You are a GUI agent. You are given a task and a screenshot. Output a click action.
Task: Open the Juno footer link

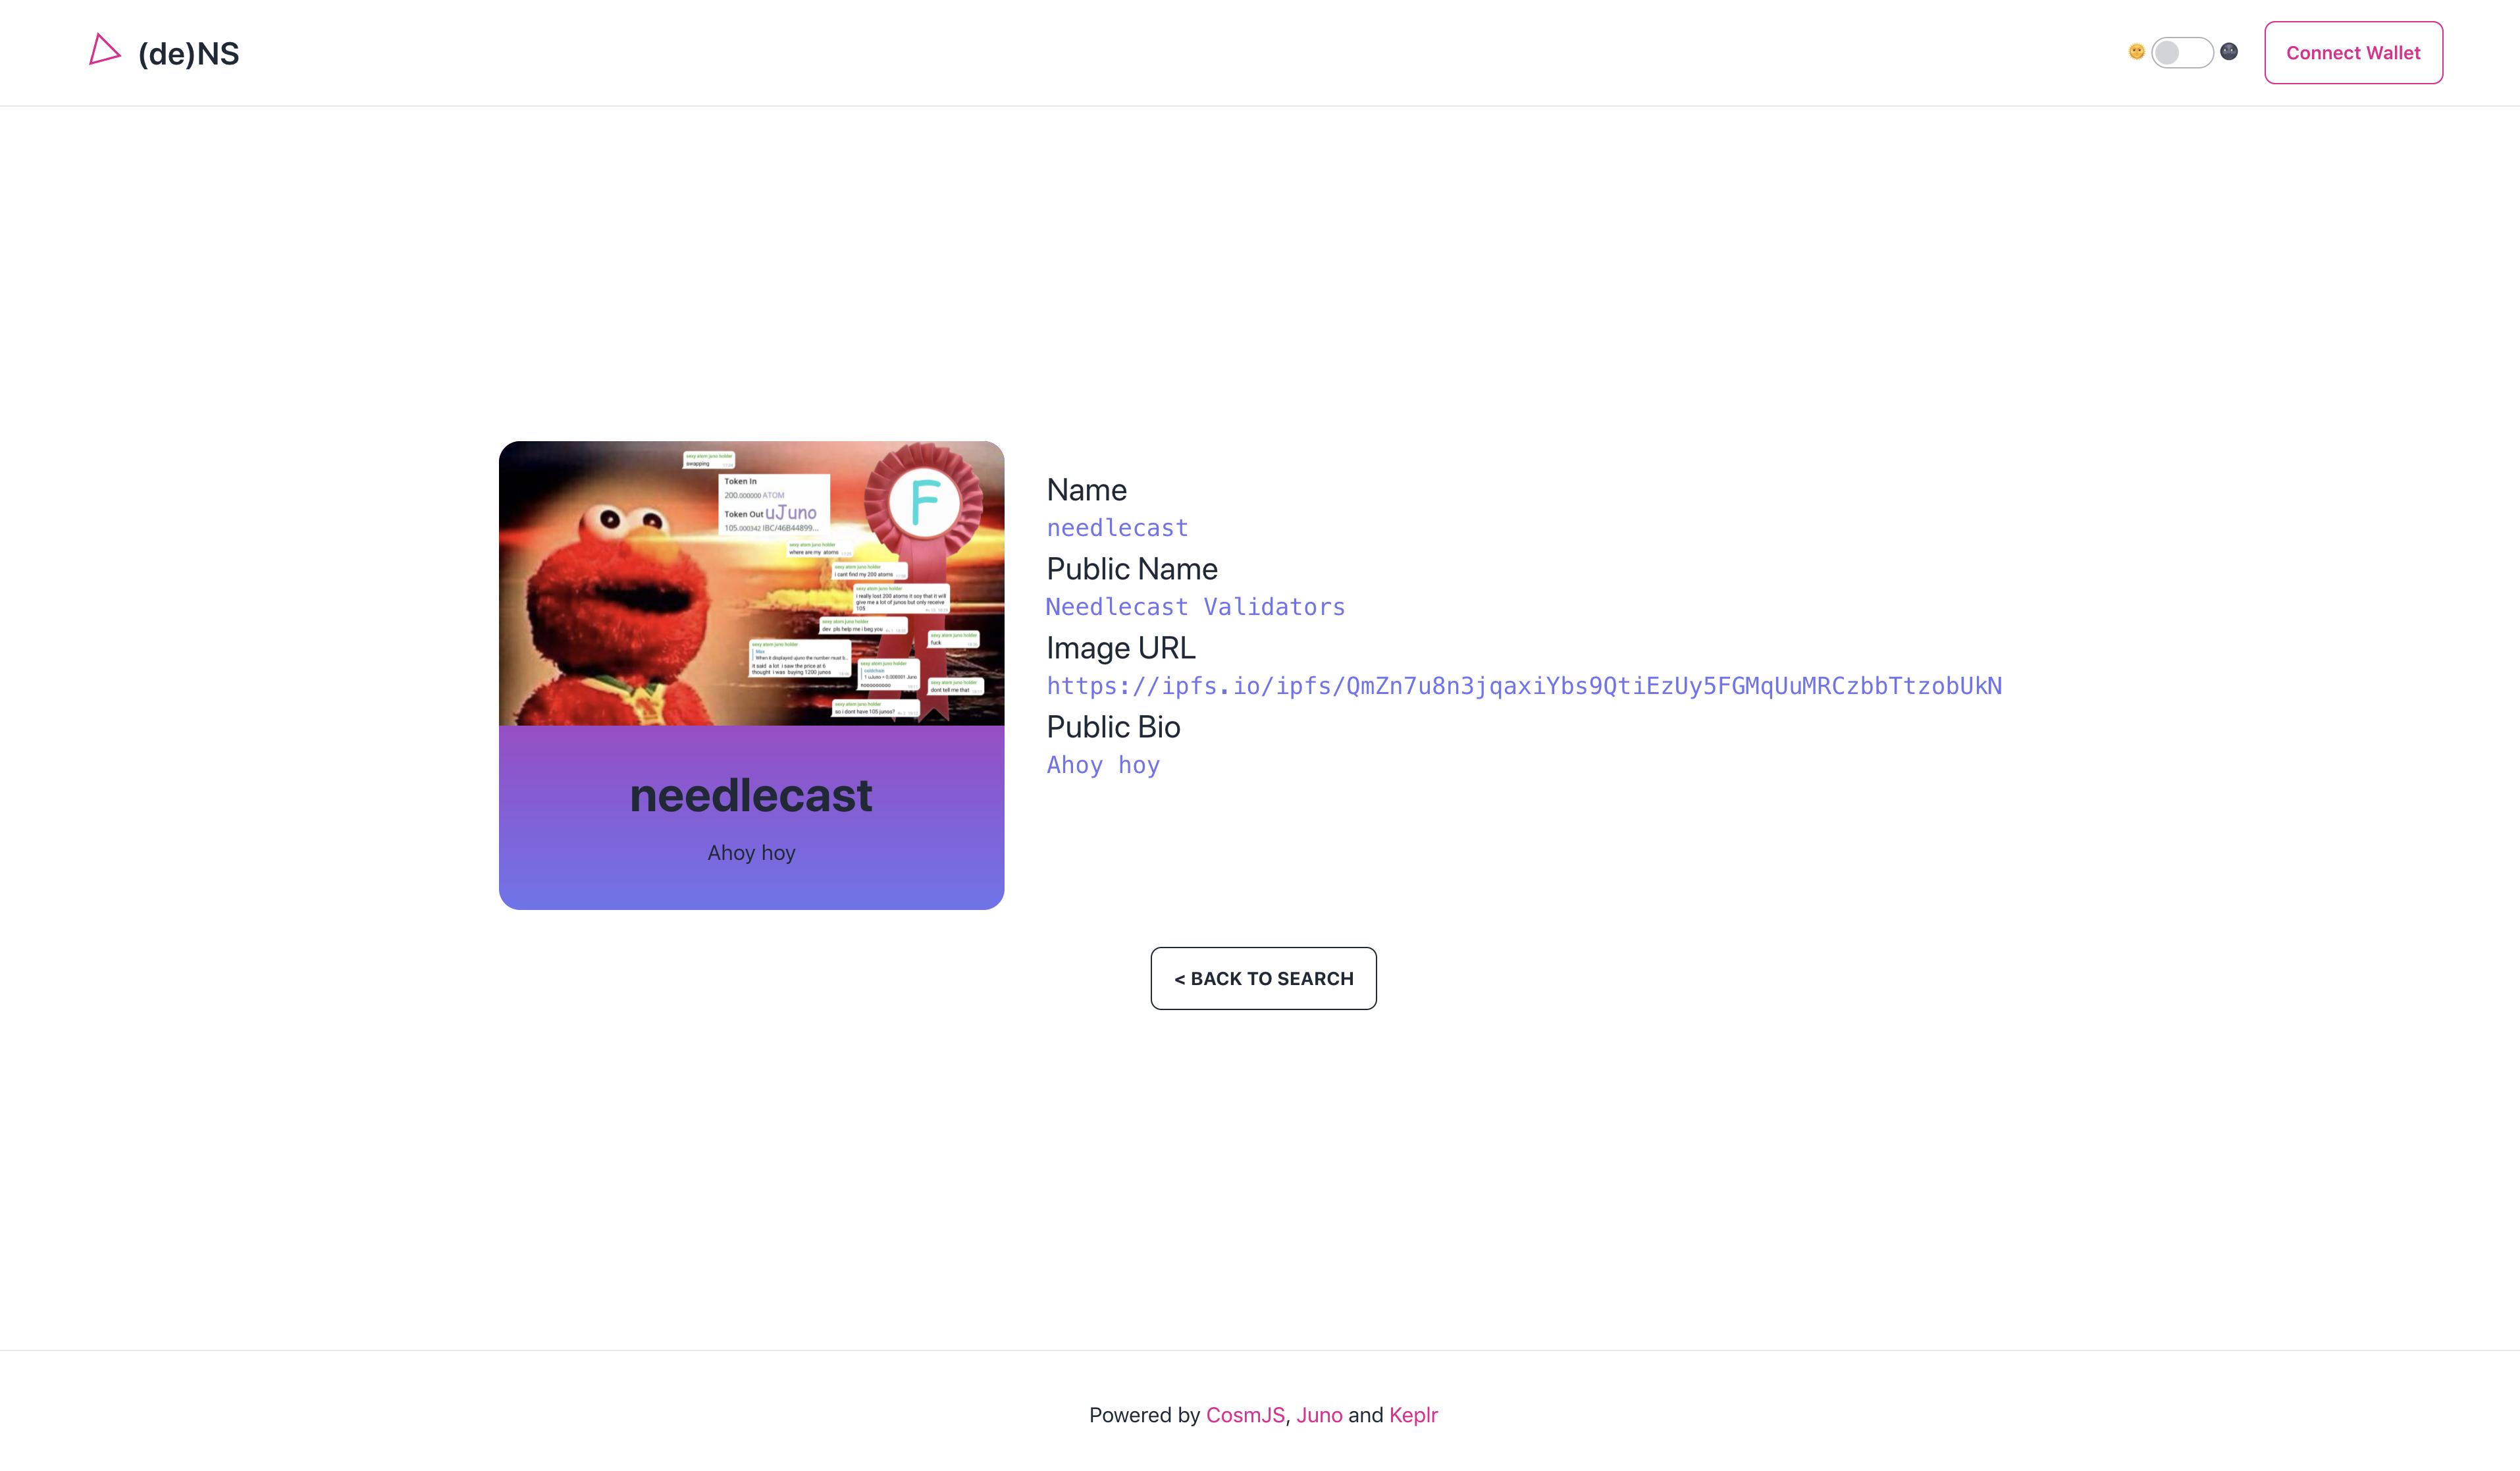tap(1319, 1415)
